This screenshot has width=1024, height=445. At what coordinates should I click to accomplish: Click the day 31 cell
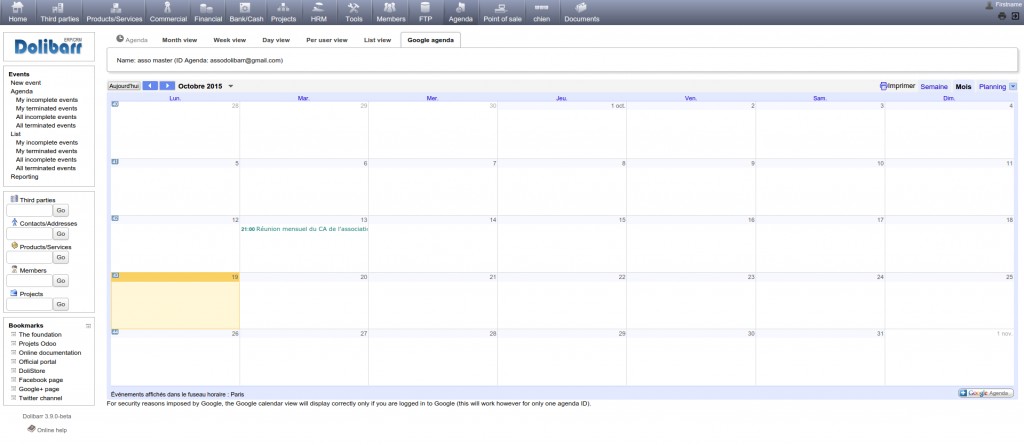820,357
